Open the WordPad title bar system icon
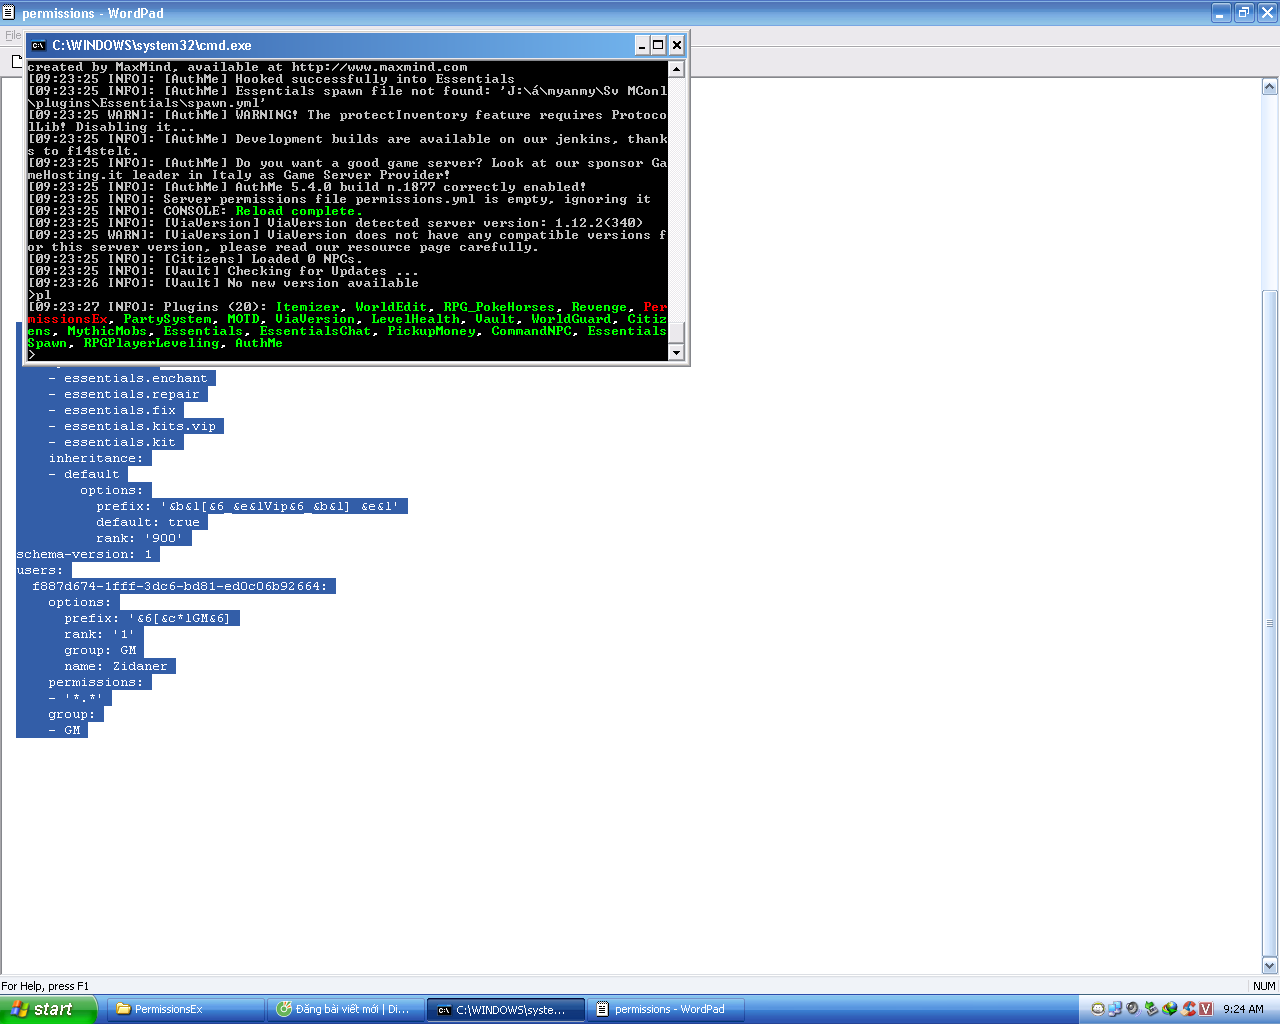This screenshot has width=1280, height=1024. (x=9, y=13)
